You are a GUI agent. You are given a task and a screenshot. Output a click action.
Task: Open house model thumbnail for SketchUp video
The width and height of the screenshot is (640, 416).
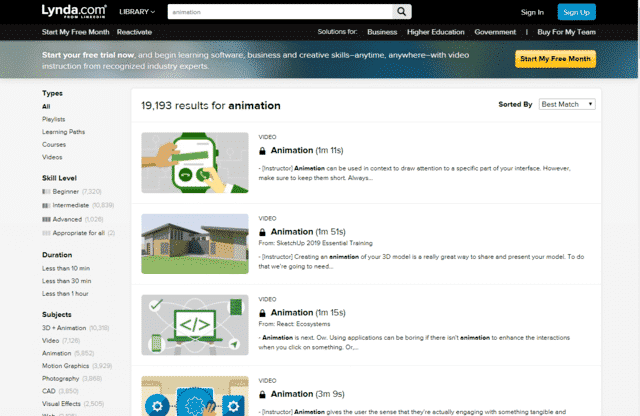(195, 244)
